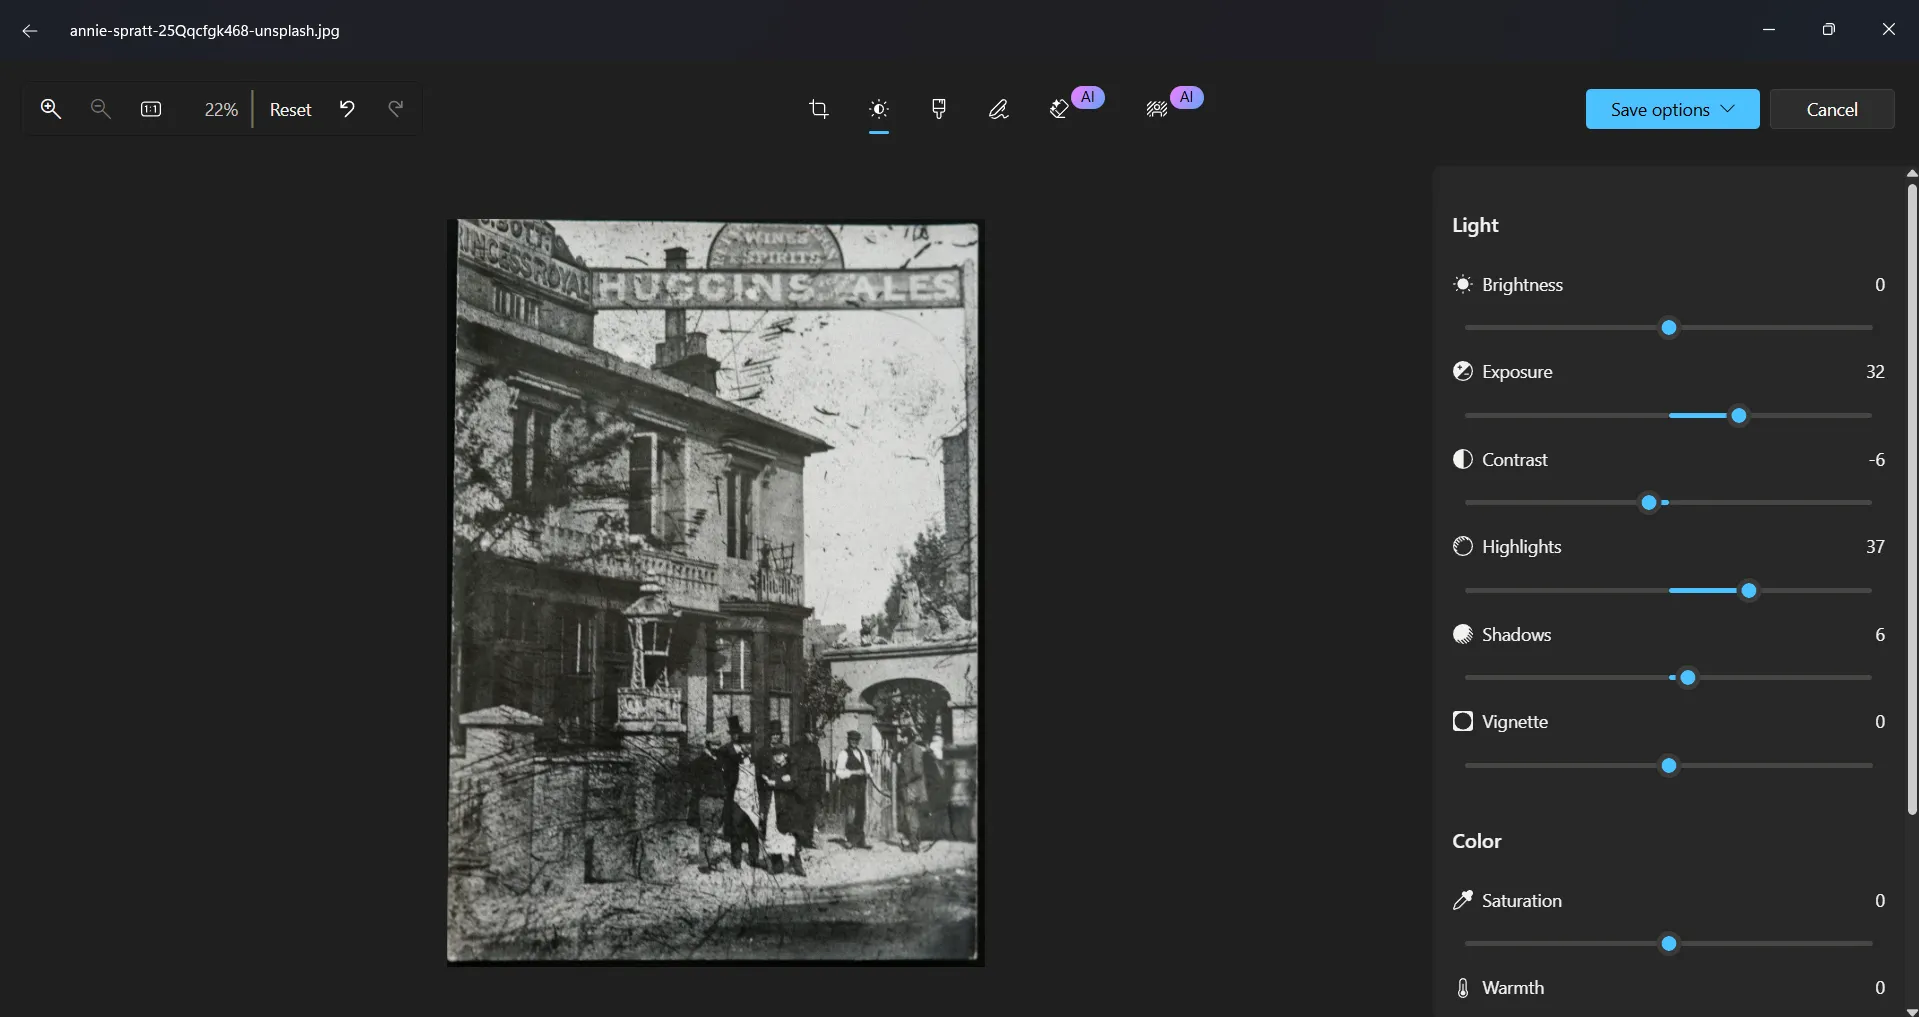Reset all photo edits
Viewport: 1919px width, 1017px height.
click(290, 109)
